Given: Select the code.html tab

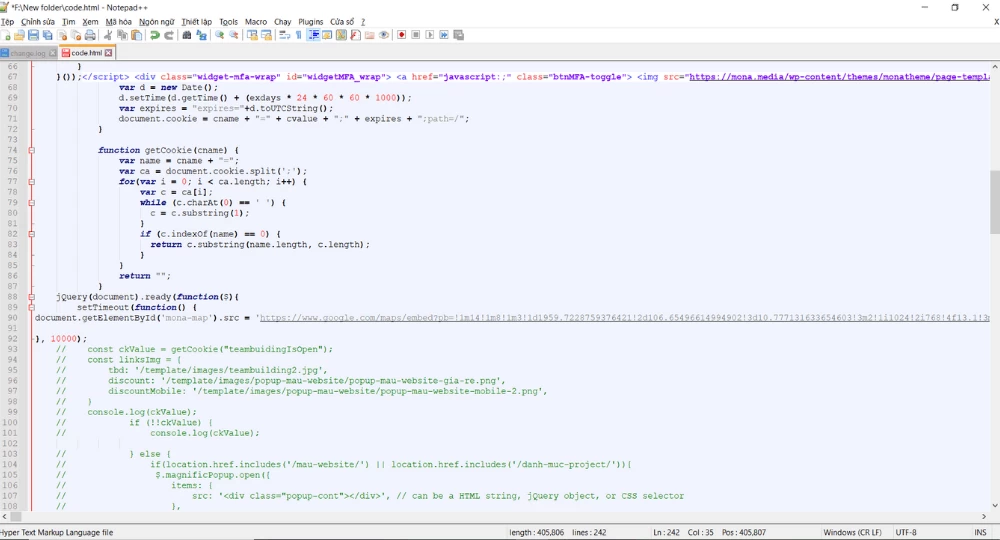Looking at the screenshot, I should point(86,53).
